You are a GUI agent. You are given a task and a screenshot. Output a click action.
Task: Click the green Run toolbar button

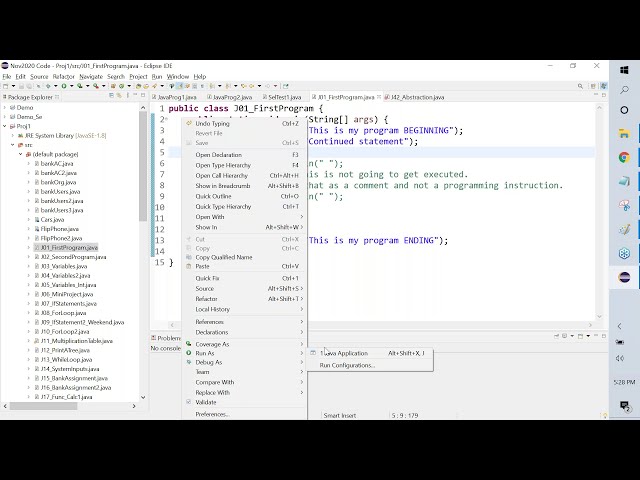(64, 86)
